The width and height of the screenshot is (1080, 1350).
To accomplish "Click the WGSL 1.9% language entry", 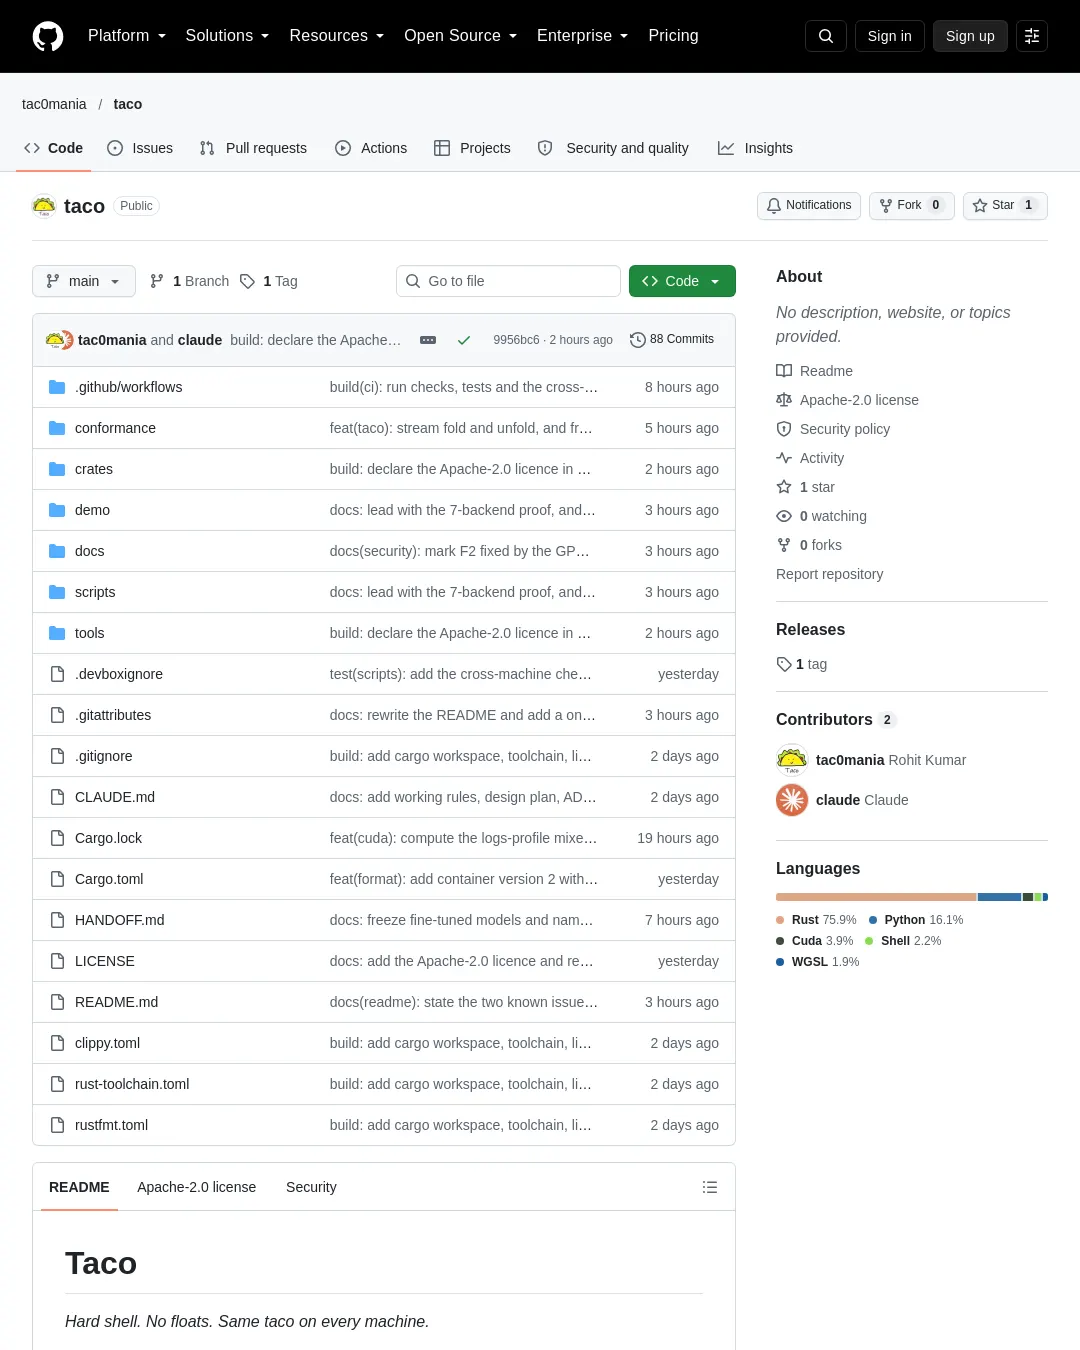I will [818, 962].
